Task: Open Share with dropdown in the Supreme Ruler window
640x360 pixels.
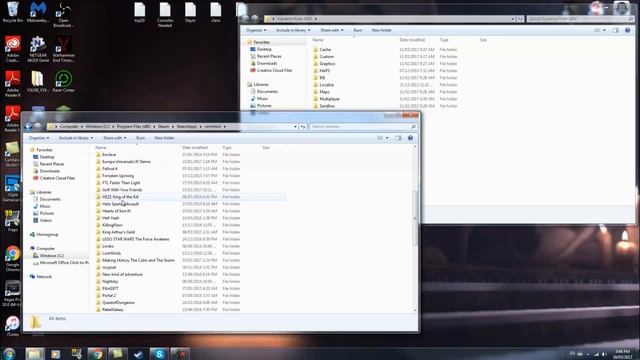Action: [x=332, y=30]
